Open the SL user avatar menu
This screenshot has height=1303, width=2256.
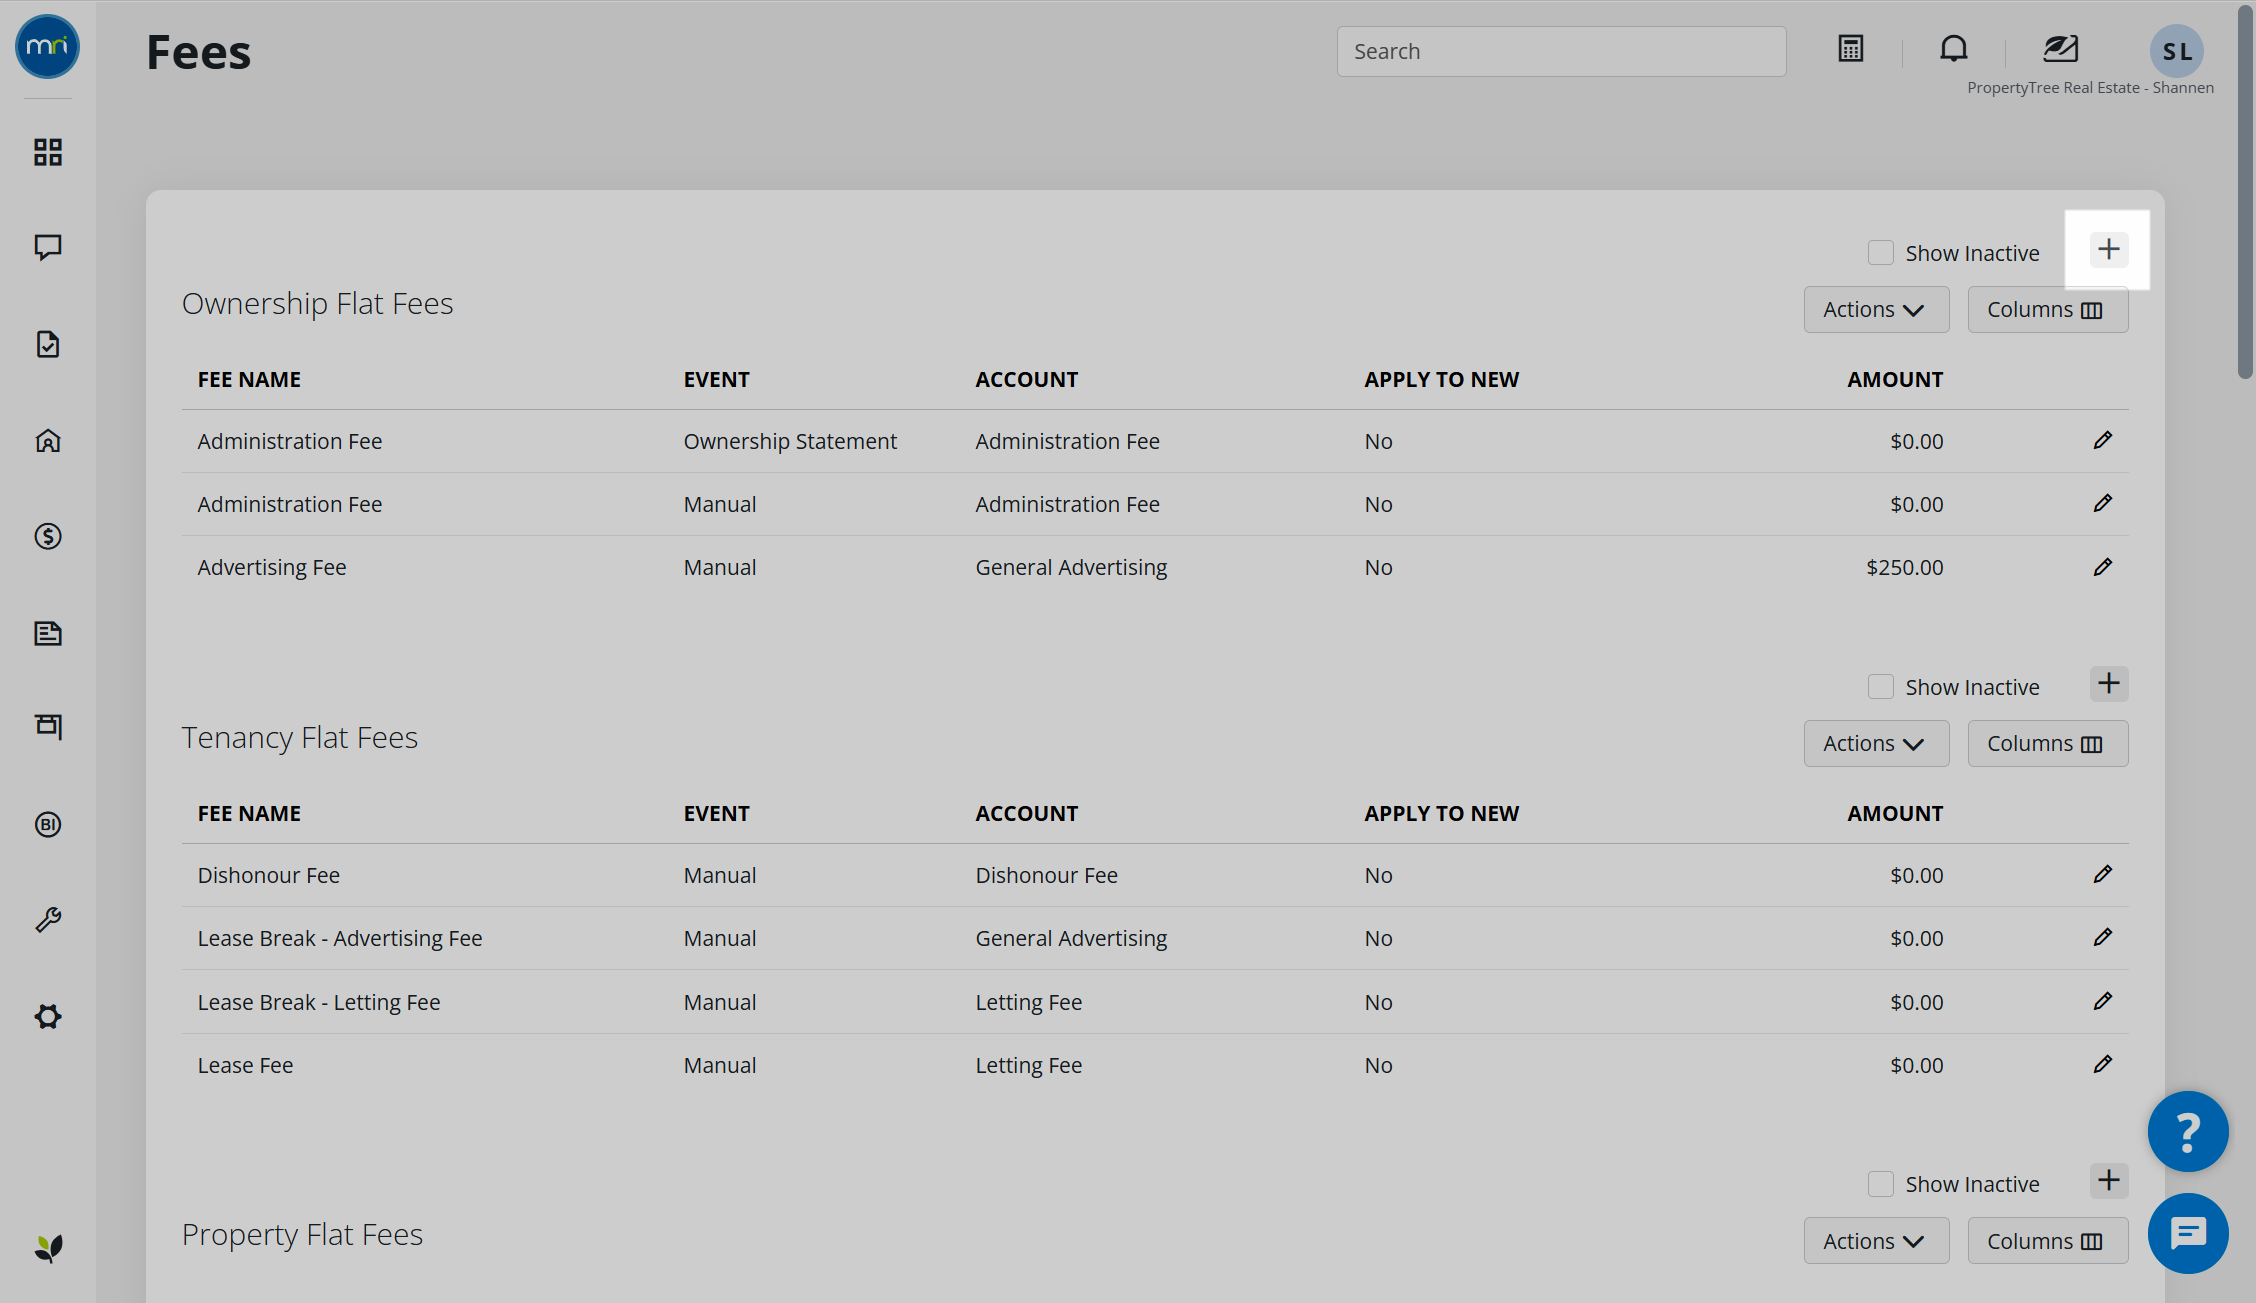tap(2176, 51)
